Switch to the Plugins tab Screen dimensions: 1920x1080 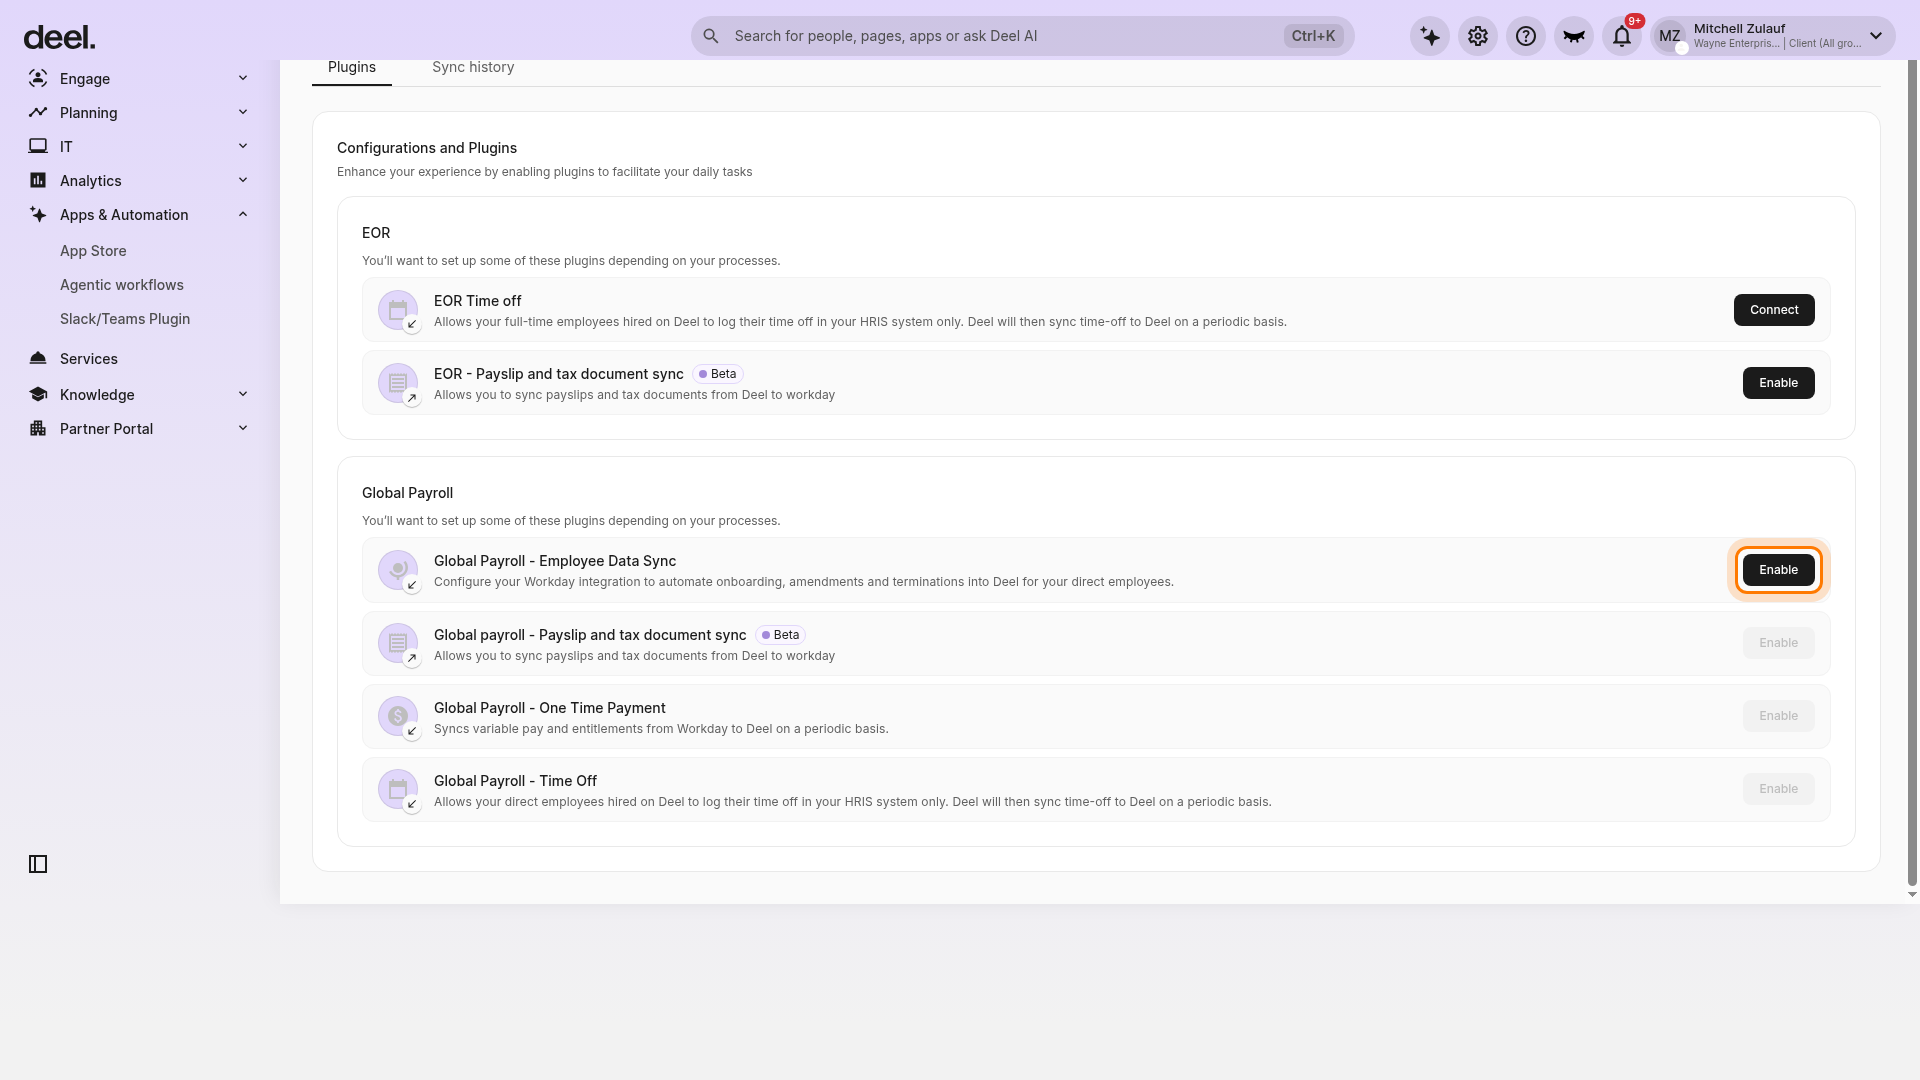pyautogui.click(x=352, y=67)
